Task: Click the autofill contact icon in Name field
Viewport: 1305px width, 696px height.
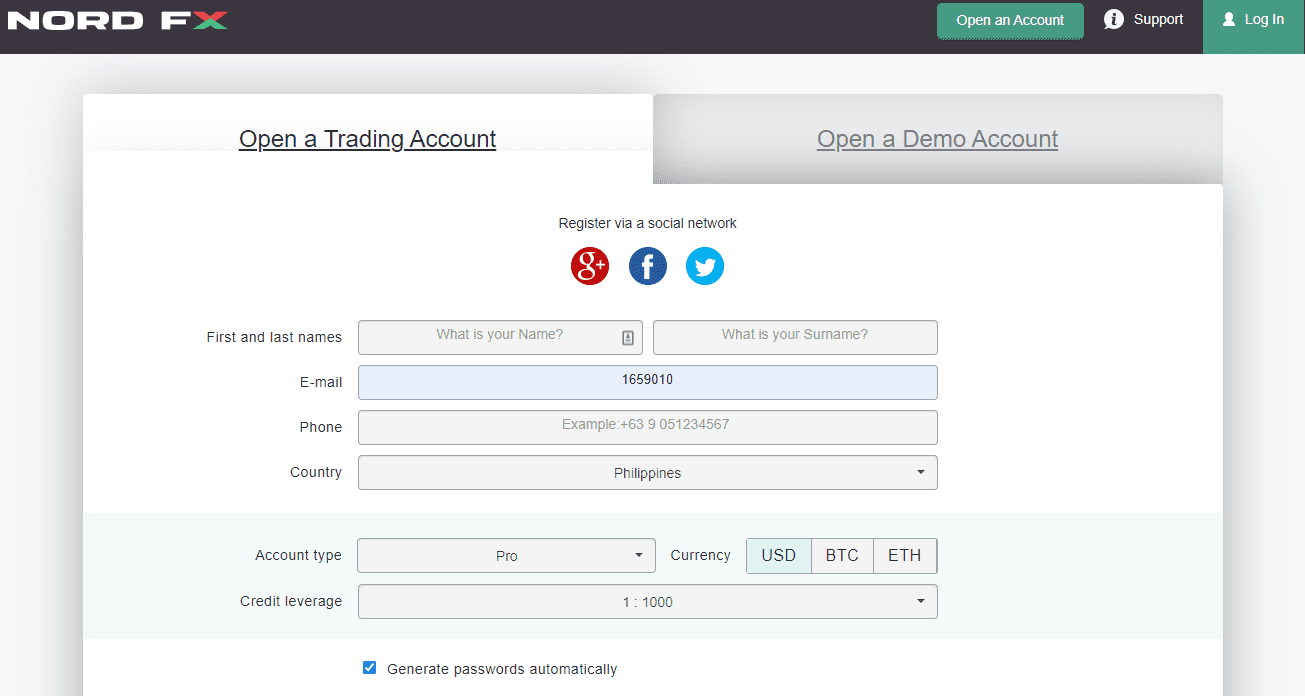Action: click(628, 338)
